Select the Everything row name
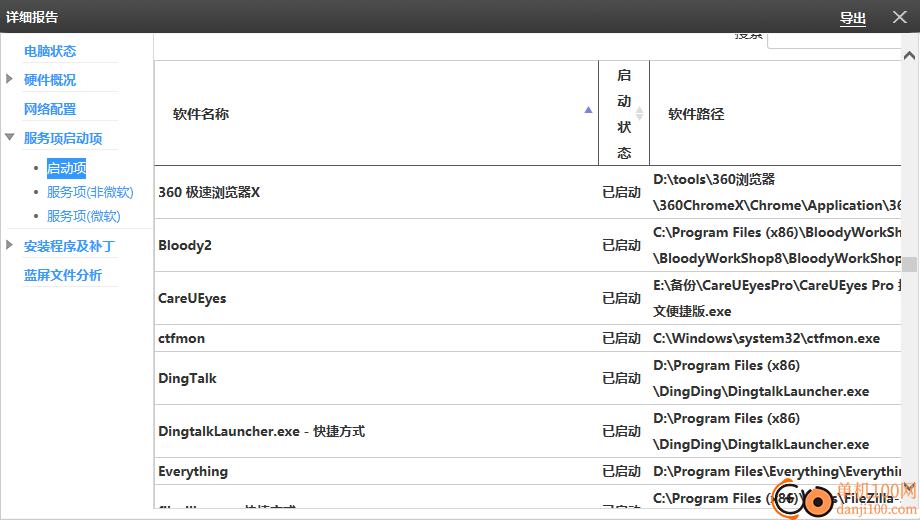This screenshot has height=520, width=920. (193, 471)
